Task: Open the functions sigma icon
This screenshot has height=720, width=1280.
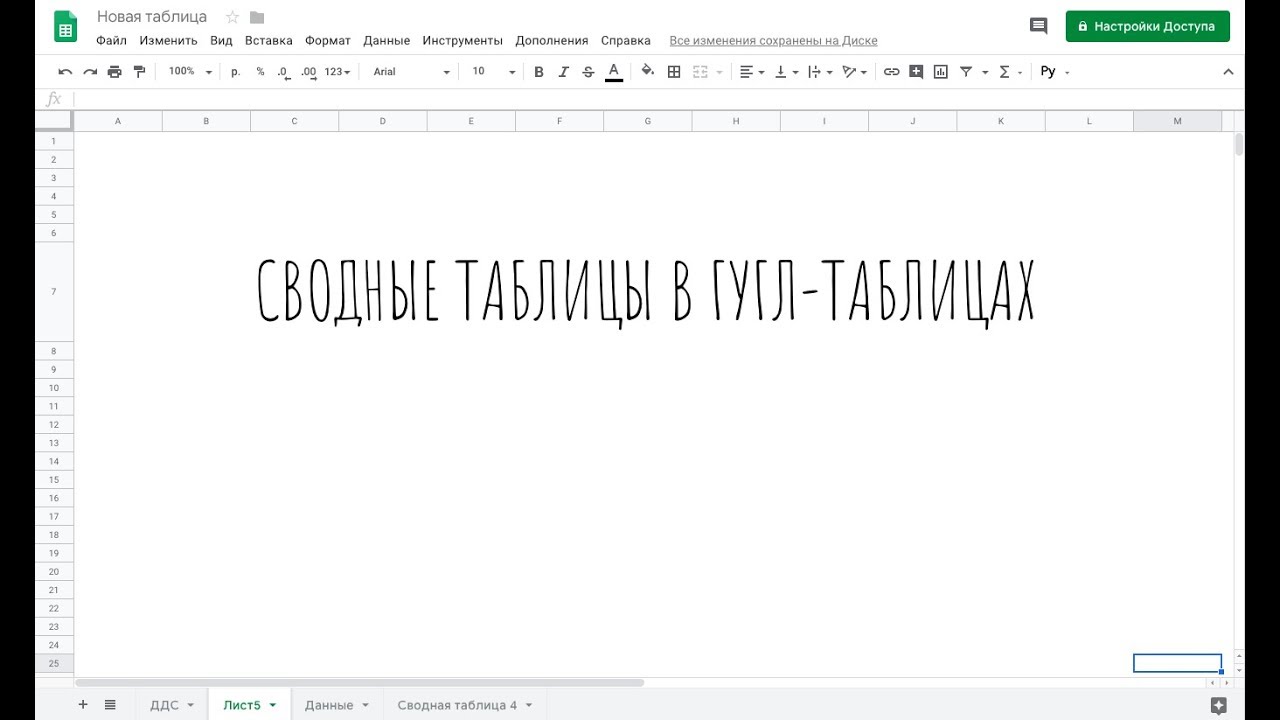Action: (1004, 72)
